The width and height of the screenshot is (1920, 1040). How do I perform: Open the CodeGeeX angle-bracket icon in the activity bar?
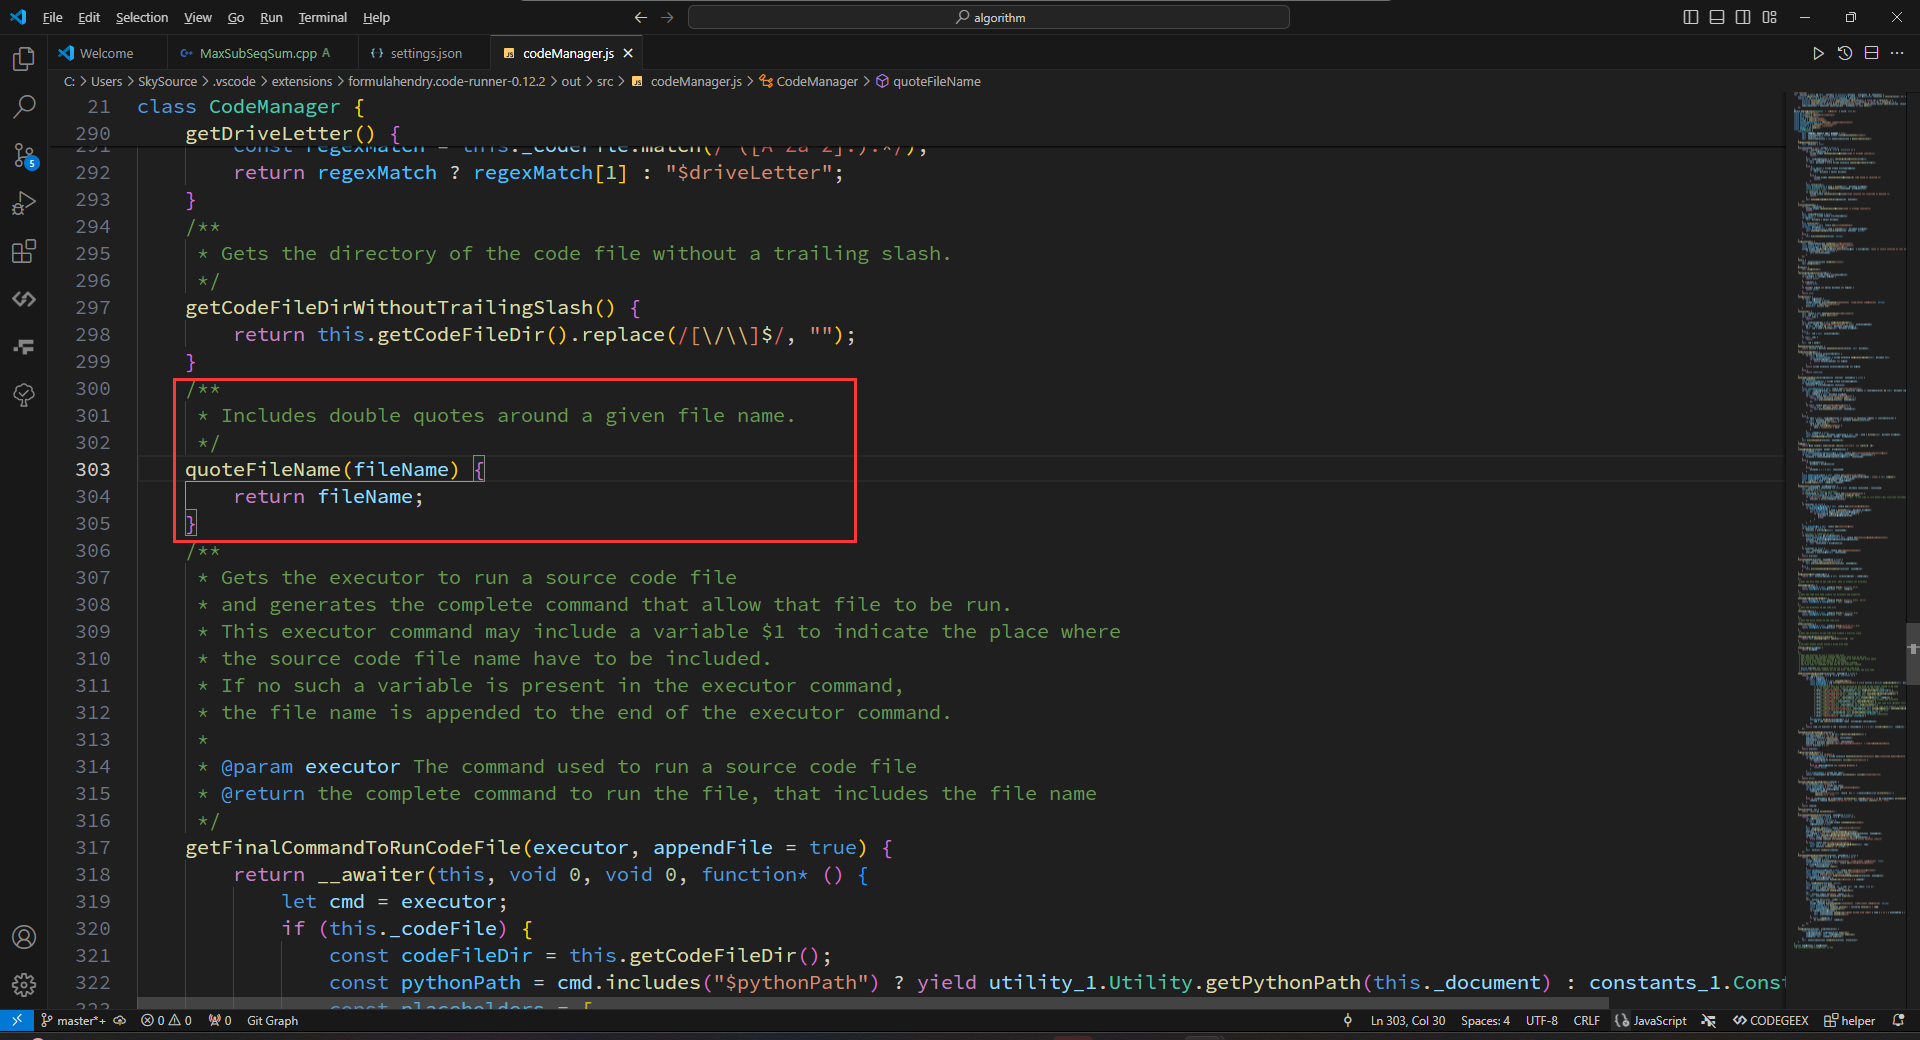24,299
